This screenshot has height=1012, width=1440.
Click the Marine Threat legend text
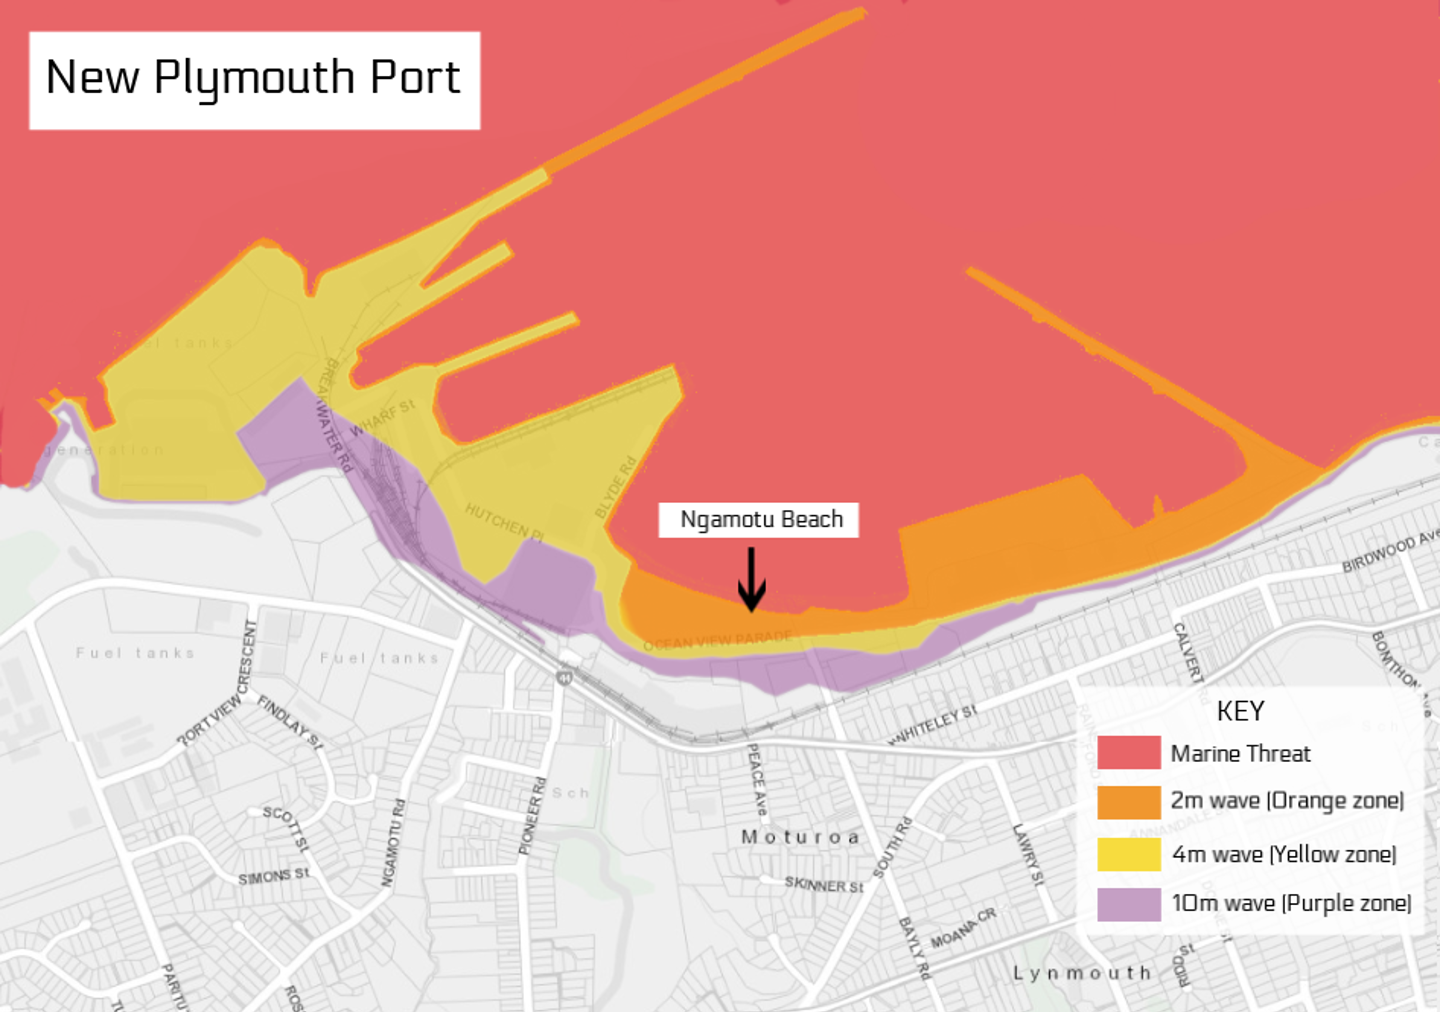(x=1240, y=753)
